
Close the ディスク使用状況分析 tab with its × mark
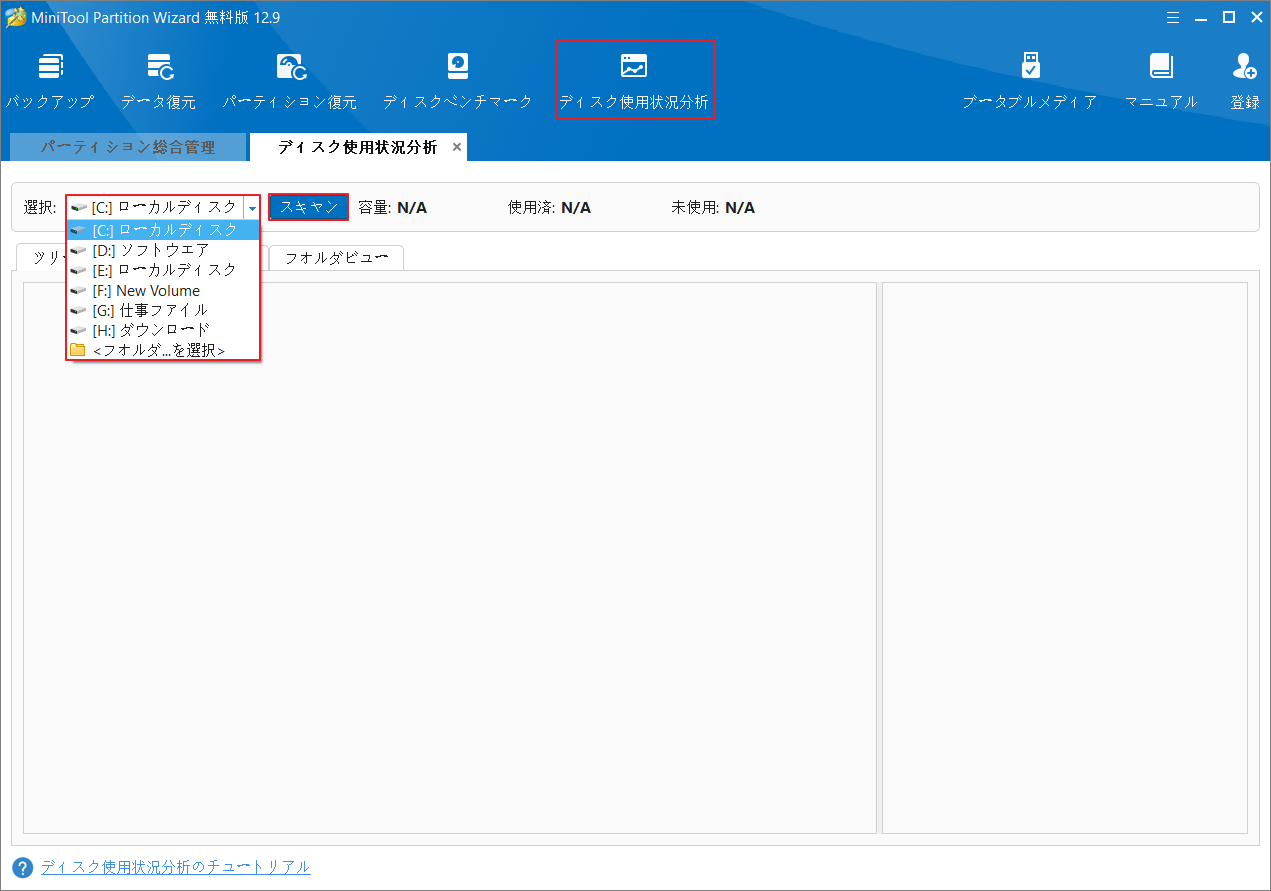point(457,146)
